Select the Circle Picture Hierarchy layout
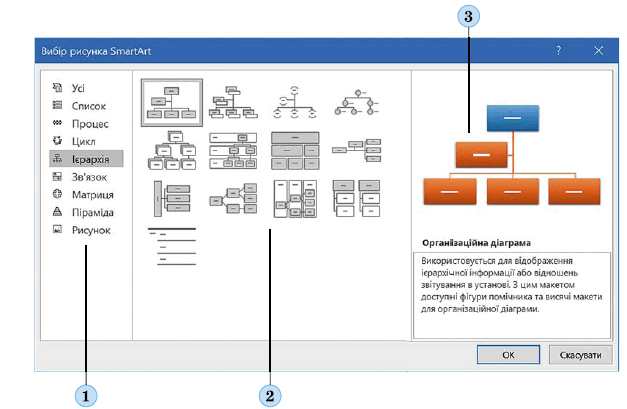The image size is (627, 409). pyautogui.click(x=357, y=103)
